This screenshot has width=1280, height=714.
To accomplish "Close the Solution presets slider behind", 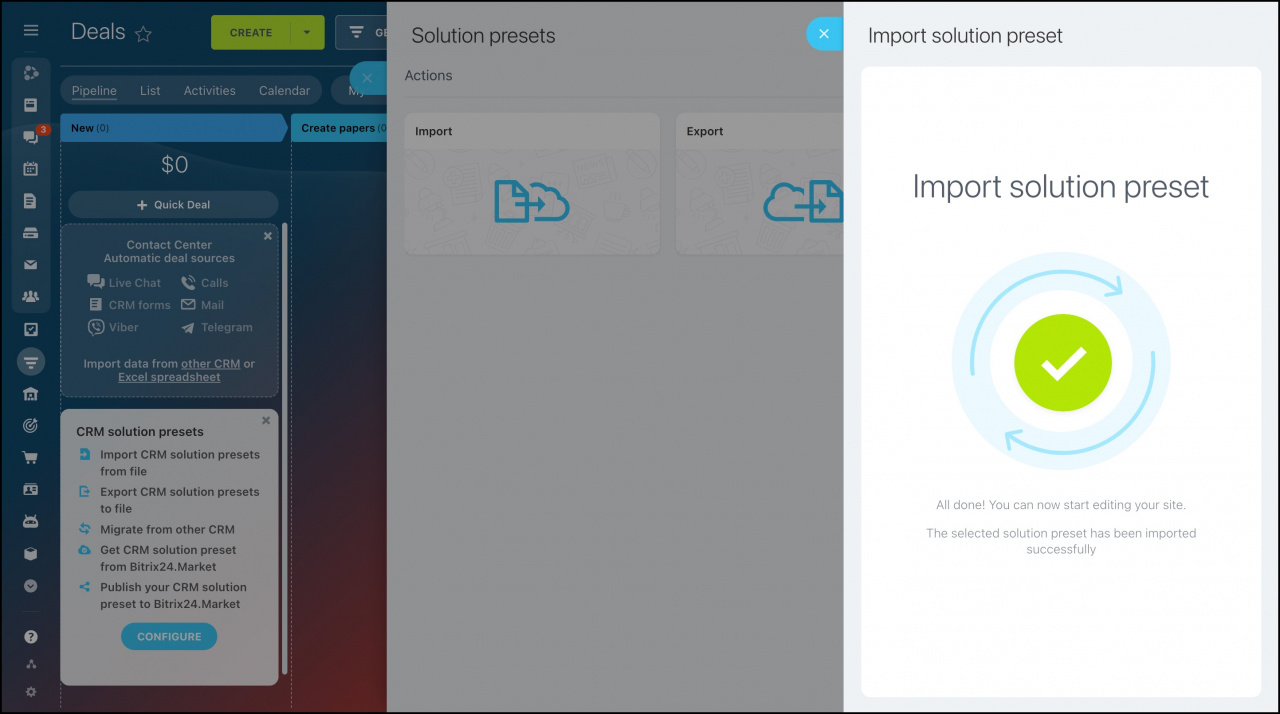I will (367, 78).
